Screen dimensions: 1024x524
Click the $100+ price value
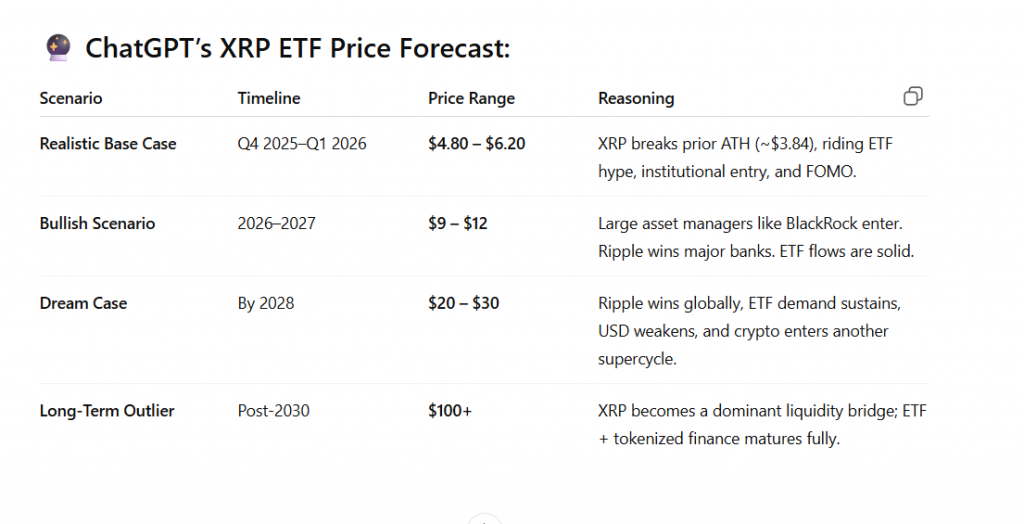[x=450, y=411]
